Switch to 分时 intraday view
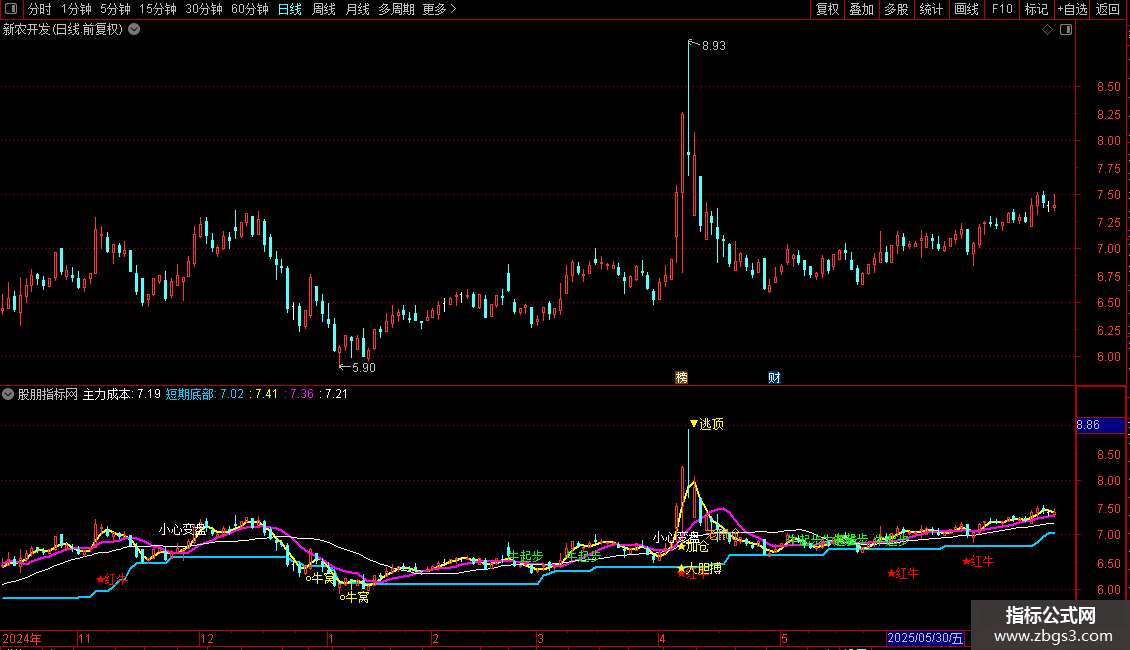Screen dimensions: 1130x650 point(40,9)
